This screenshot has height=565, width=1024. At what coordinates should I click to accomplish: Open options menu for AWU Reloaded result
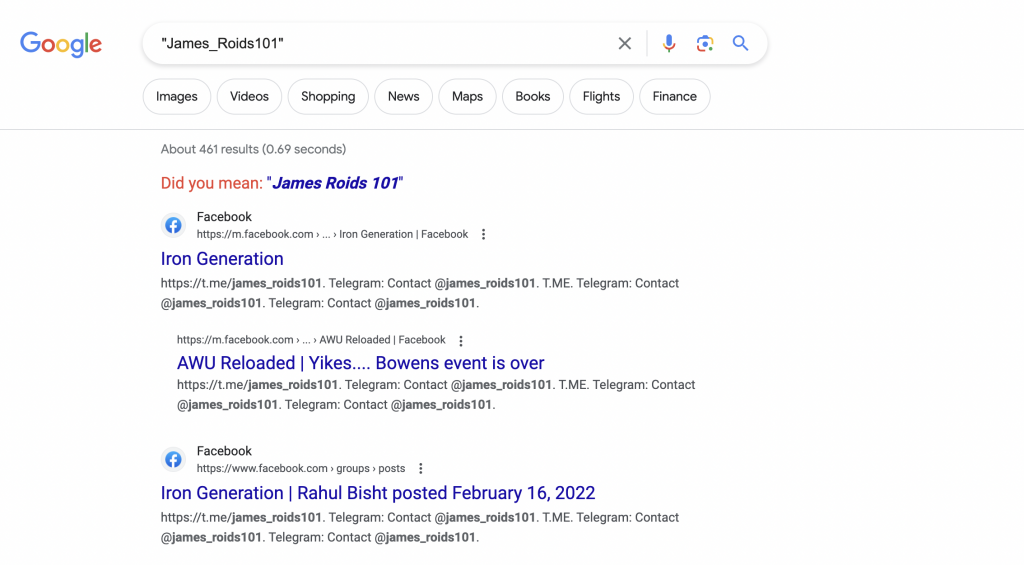pyautogui.click(x=461, y=340)
